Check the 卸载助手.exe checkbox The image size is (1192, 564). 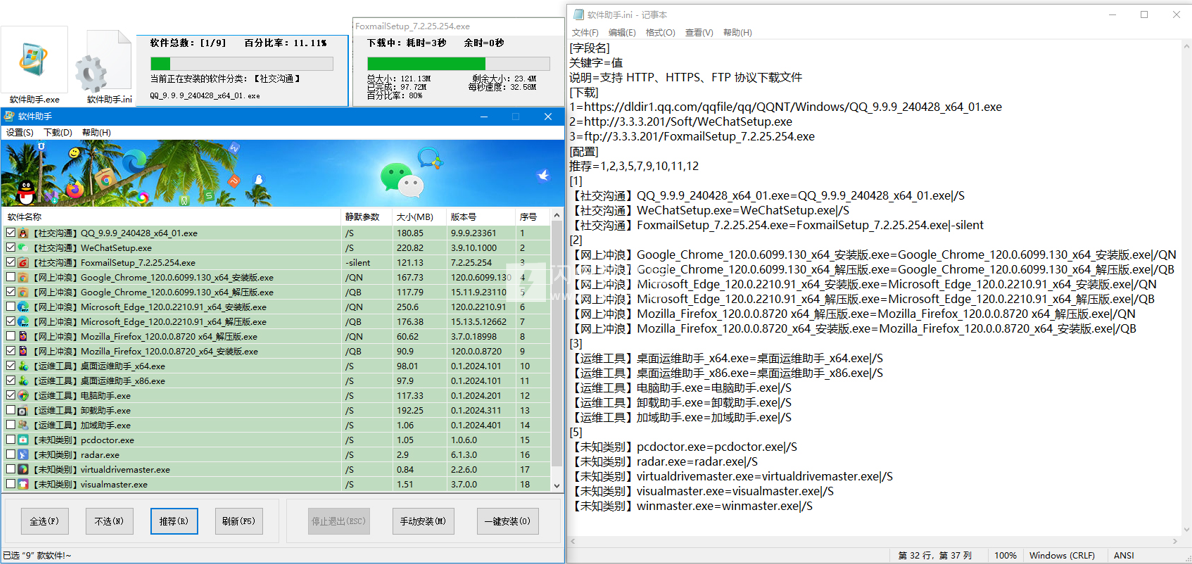point(11,410)
